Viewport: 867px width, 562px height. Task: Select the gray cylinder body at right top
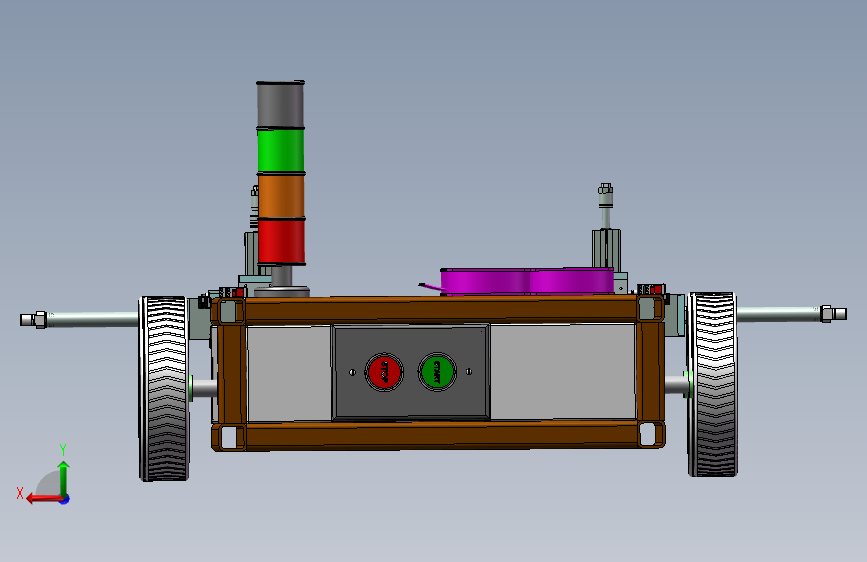[606, 249]
